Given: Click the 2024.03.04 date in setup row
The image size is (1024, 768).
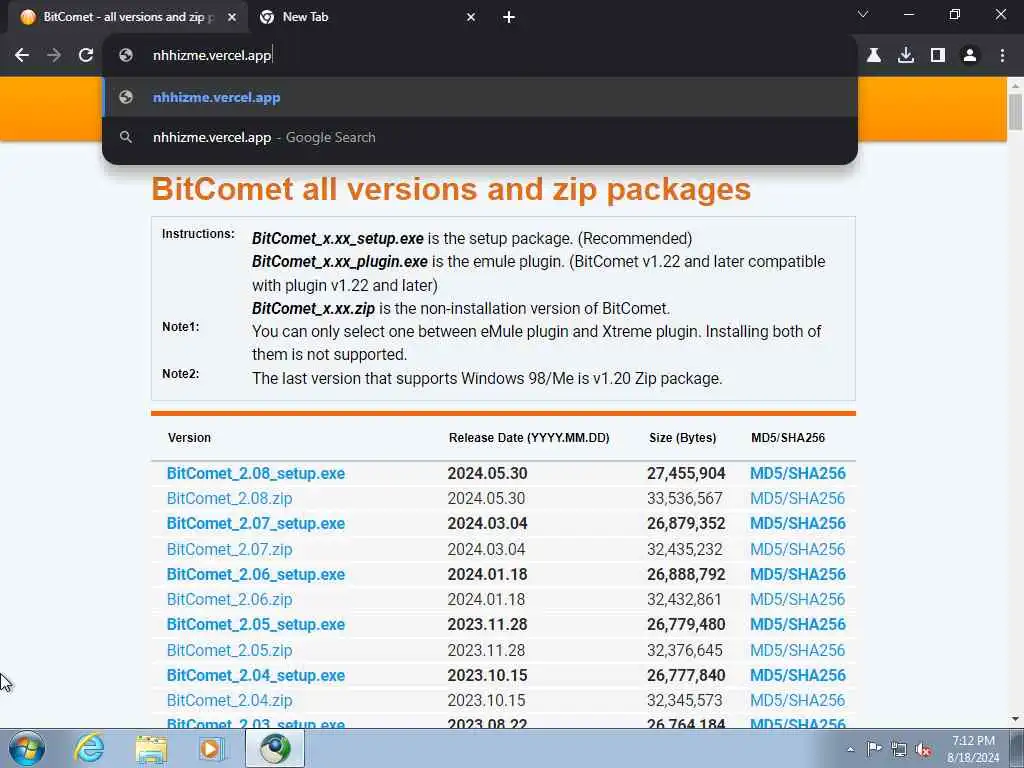Looking at the screenshot, I should coord(487,523).
